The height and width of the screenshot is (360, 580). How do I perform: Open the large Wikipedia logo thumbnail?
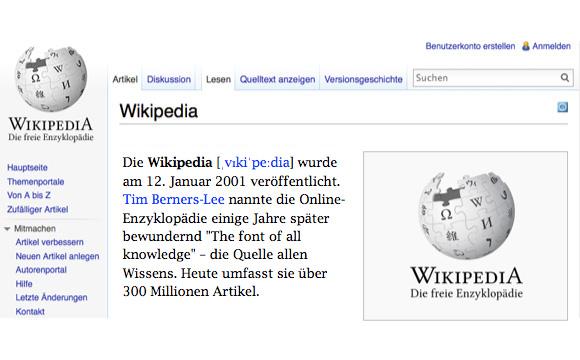(x=465, y=236)
